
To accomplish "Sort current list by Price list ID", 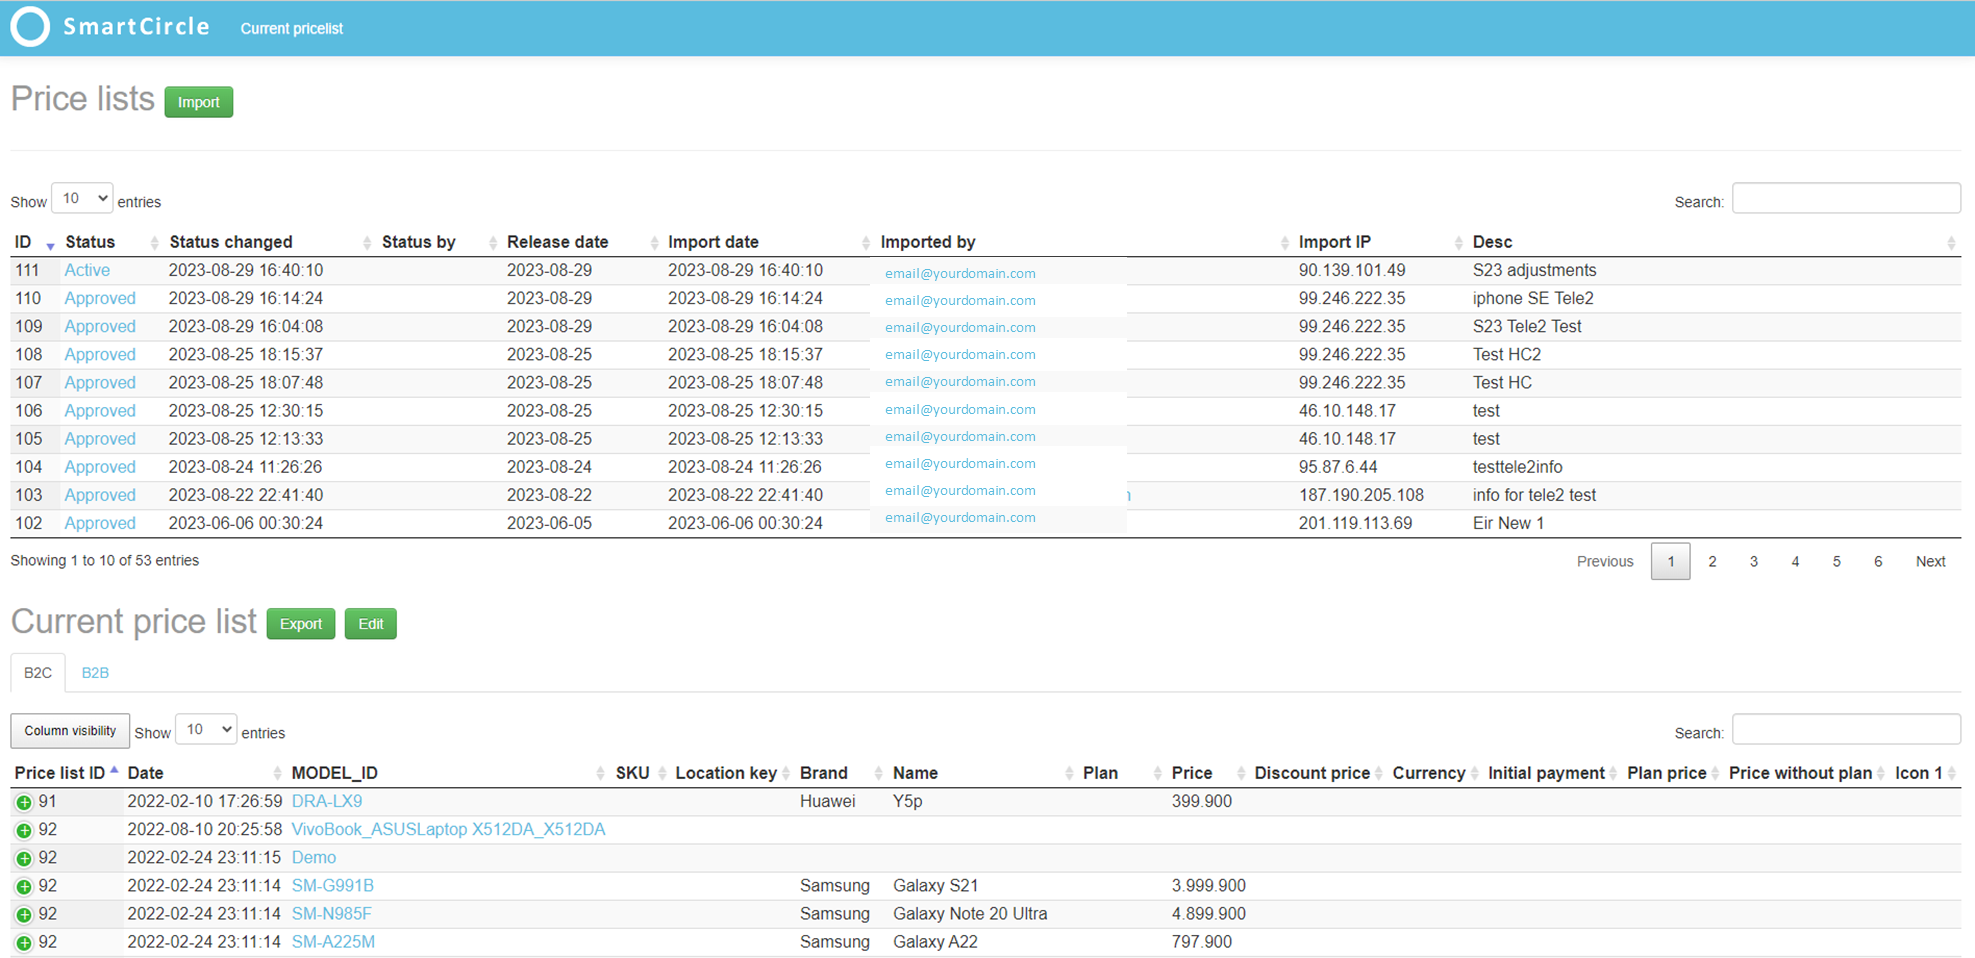I will pyautogui.click(x=66, y=773).
